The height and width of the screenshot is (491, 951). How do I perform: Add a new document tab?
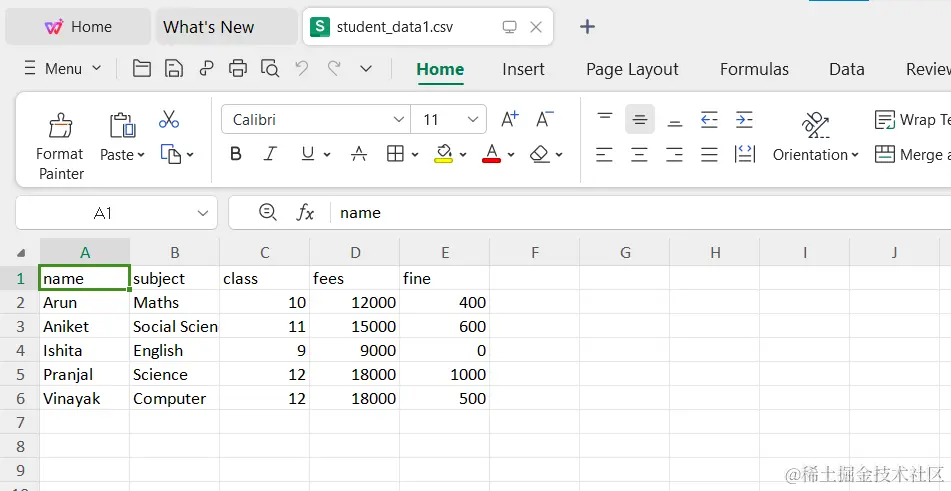click(587, 27)
